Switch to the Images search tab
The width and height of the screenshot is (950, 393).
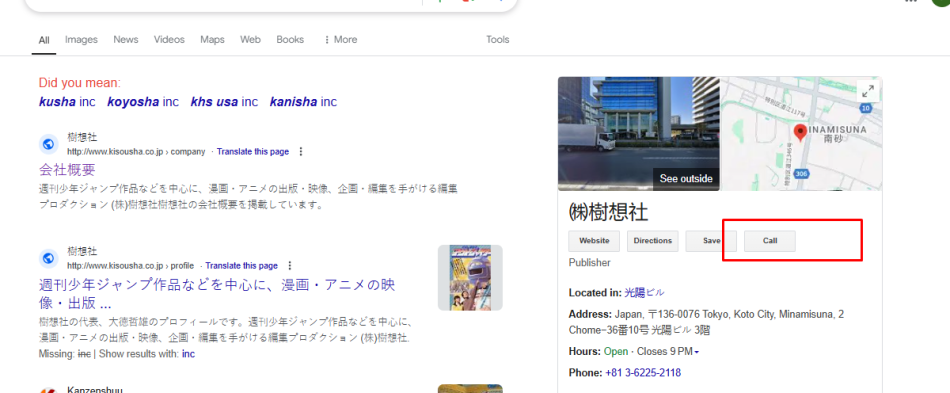coord(81,39)
